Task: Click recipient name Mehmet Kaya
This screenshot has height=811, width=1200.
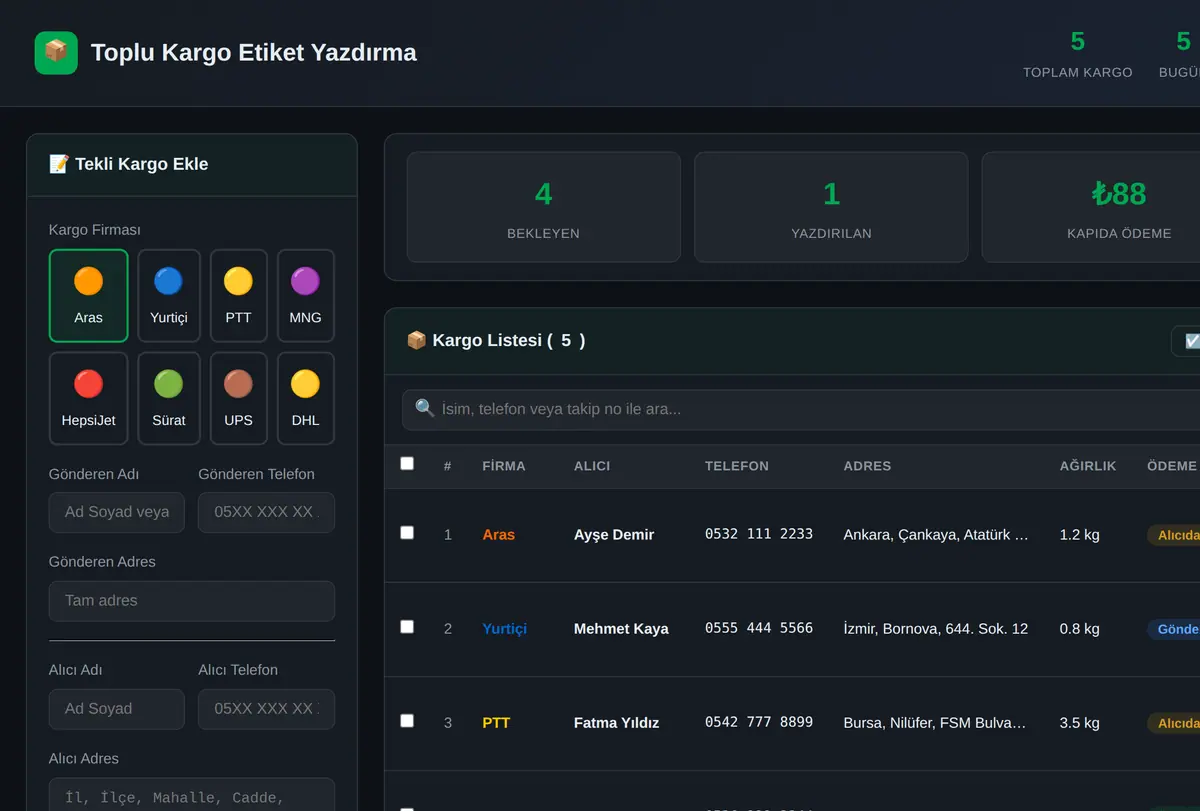Action: coord(621,629)
